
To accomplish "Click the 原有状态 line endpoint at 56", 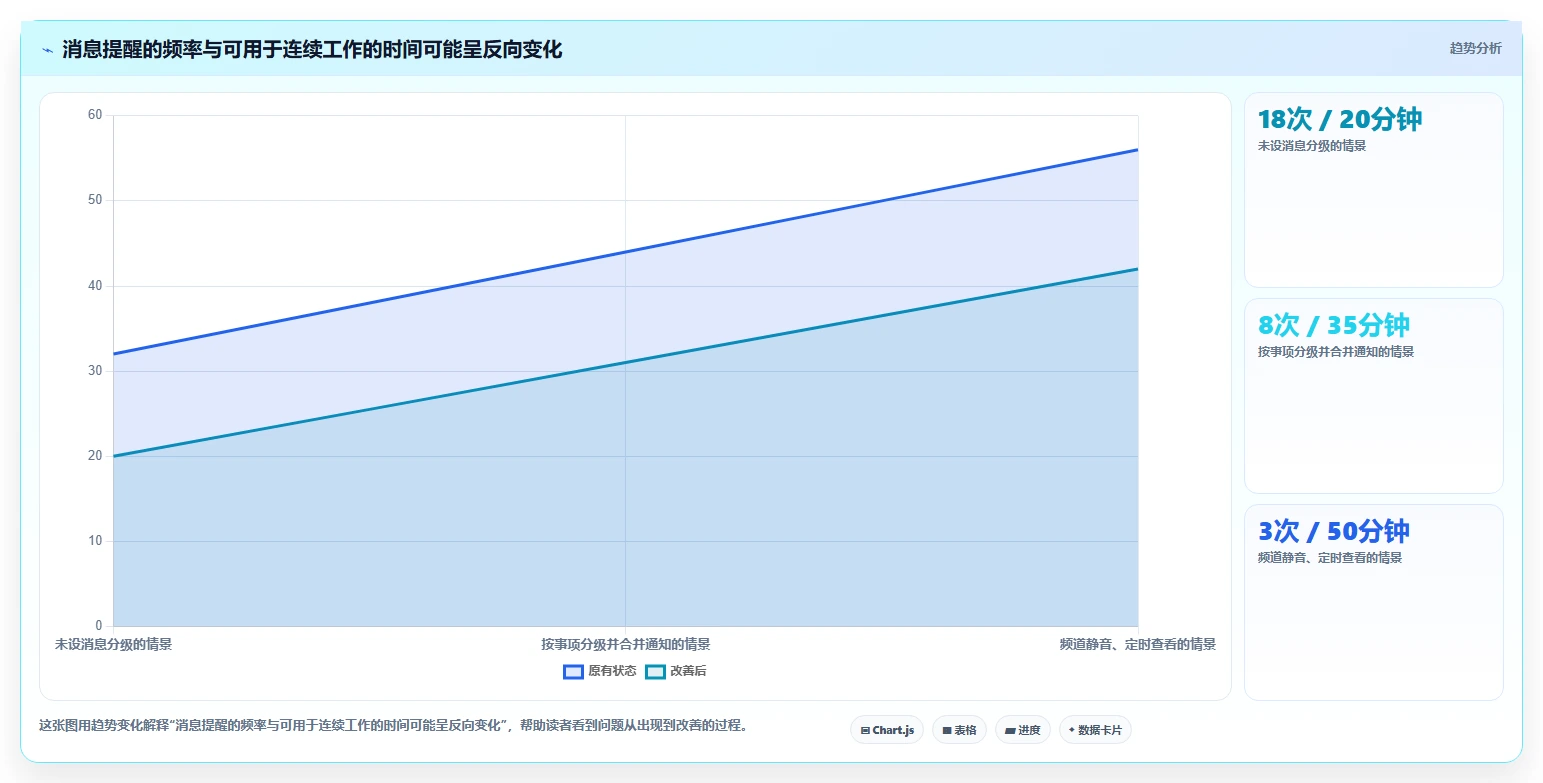I will point(1138,150).
